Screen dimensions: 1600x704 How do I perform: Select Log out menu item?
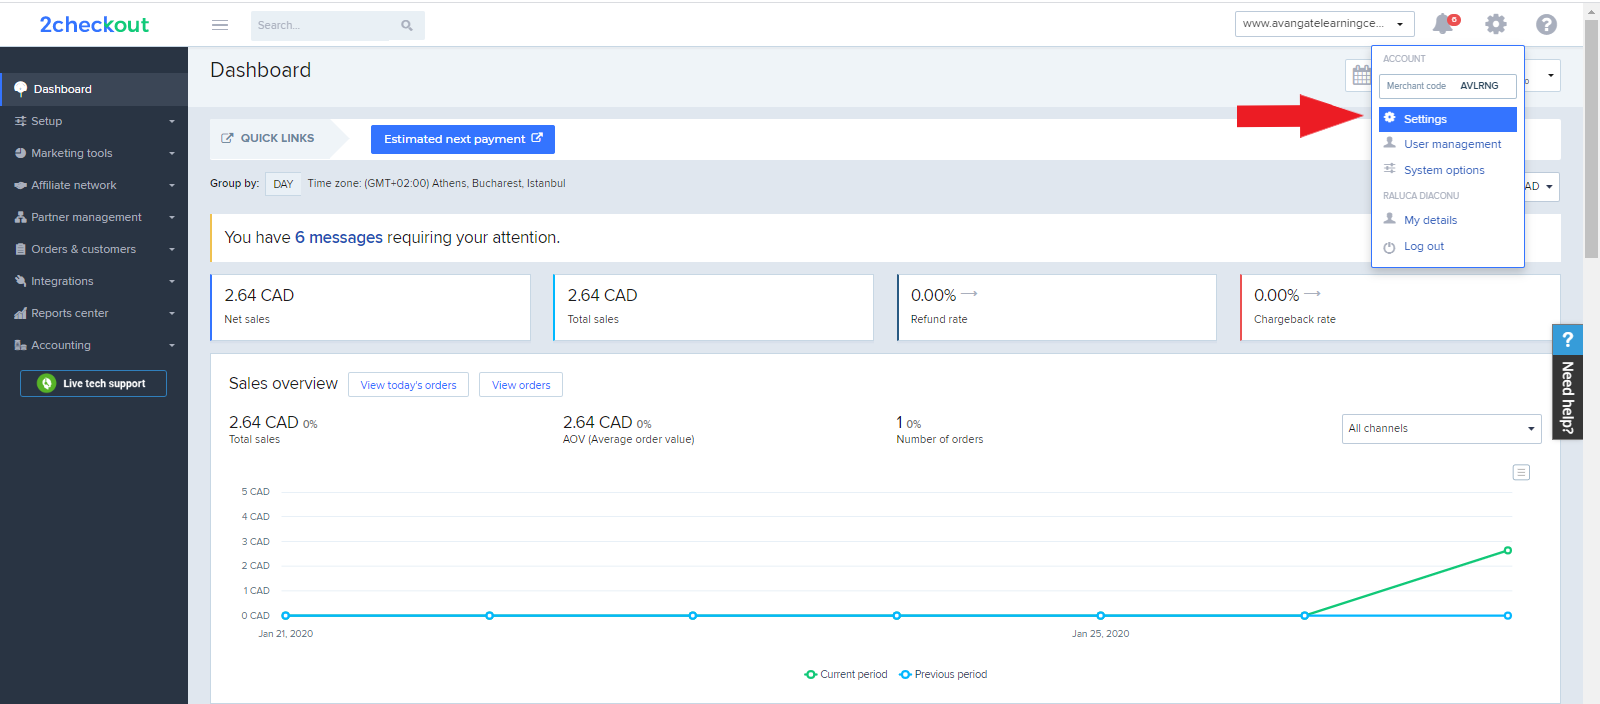point(1447,246)
